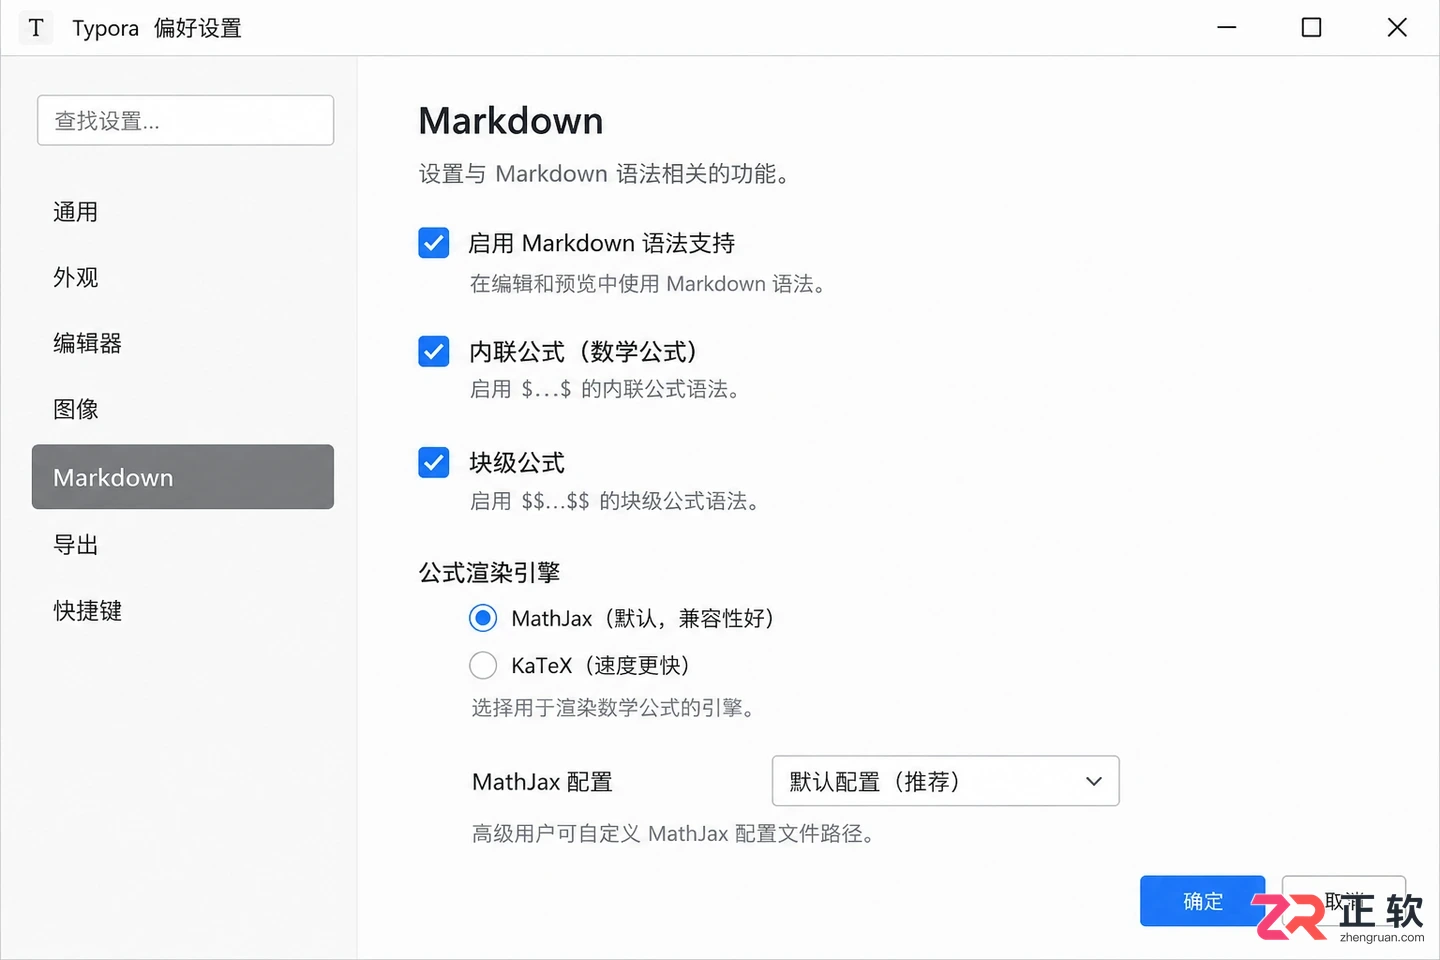This screenshot has width=1440, height=960.
Task: Click the MathJax 配置 label
Action: click(x=542, y=782)
